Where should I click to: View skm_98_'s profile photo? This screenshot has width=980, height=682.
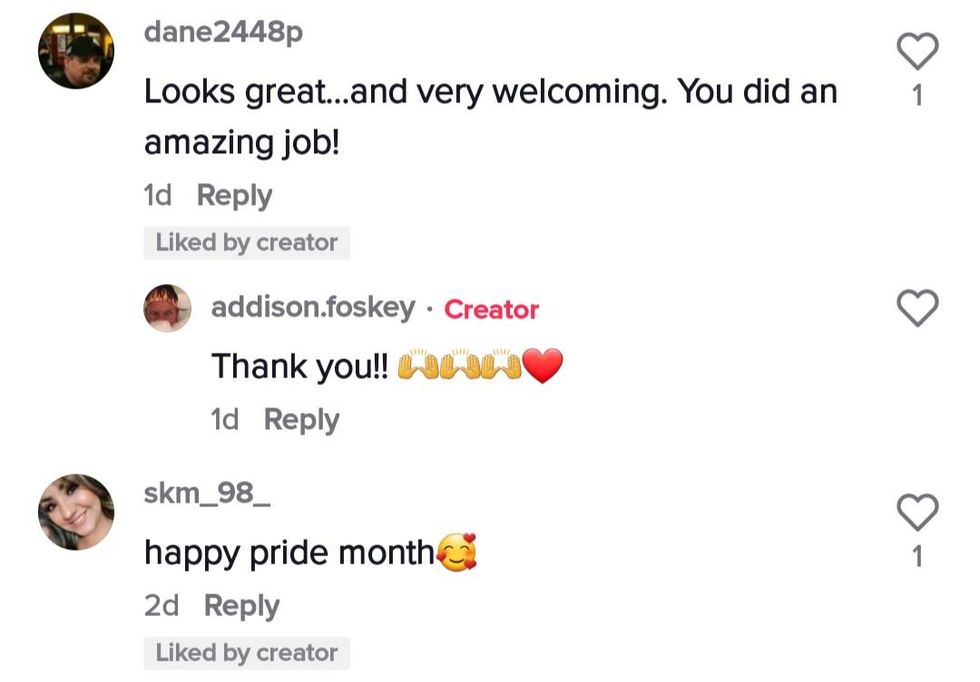[76, 512]
